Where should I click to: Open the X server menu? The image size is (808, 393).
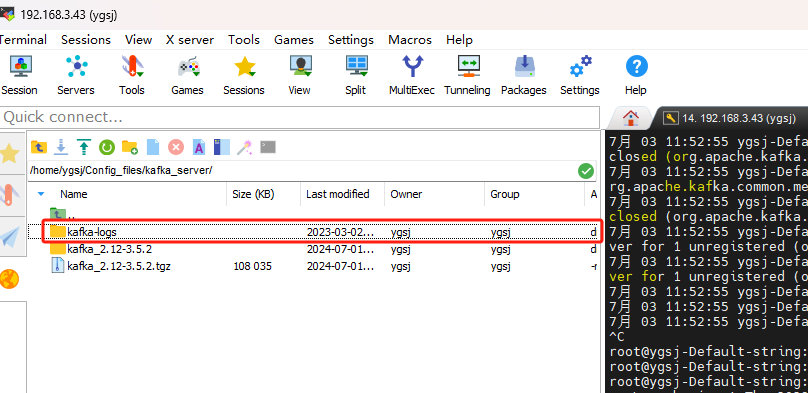[190, 40]
